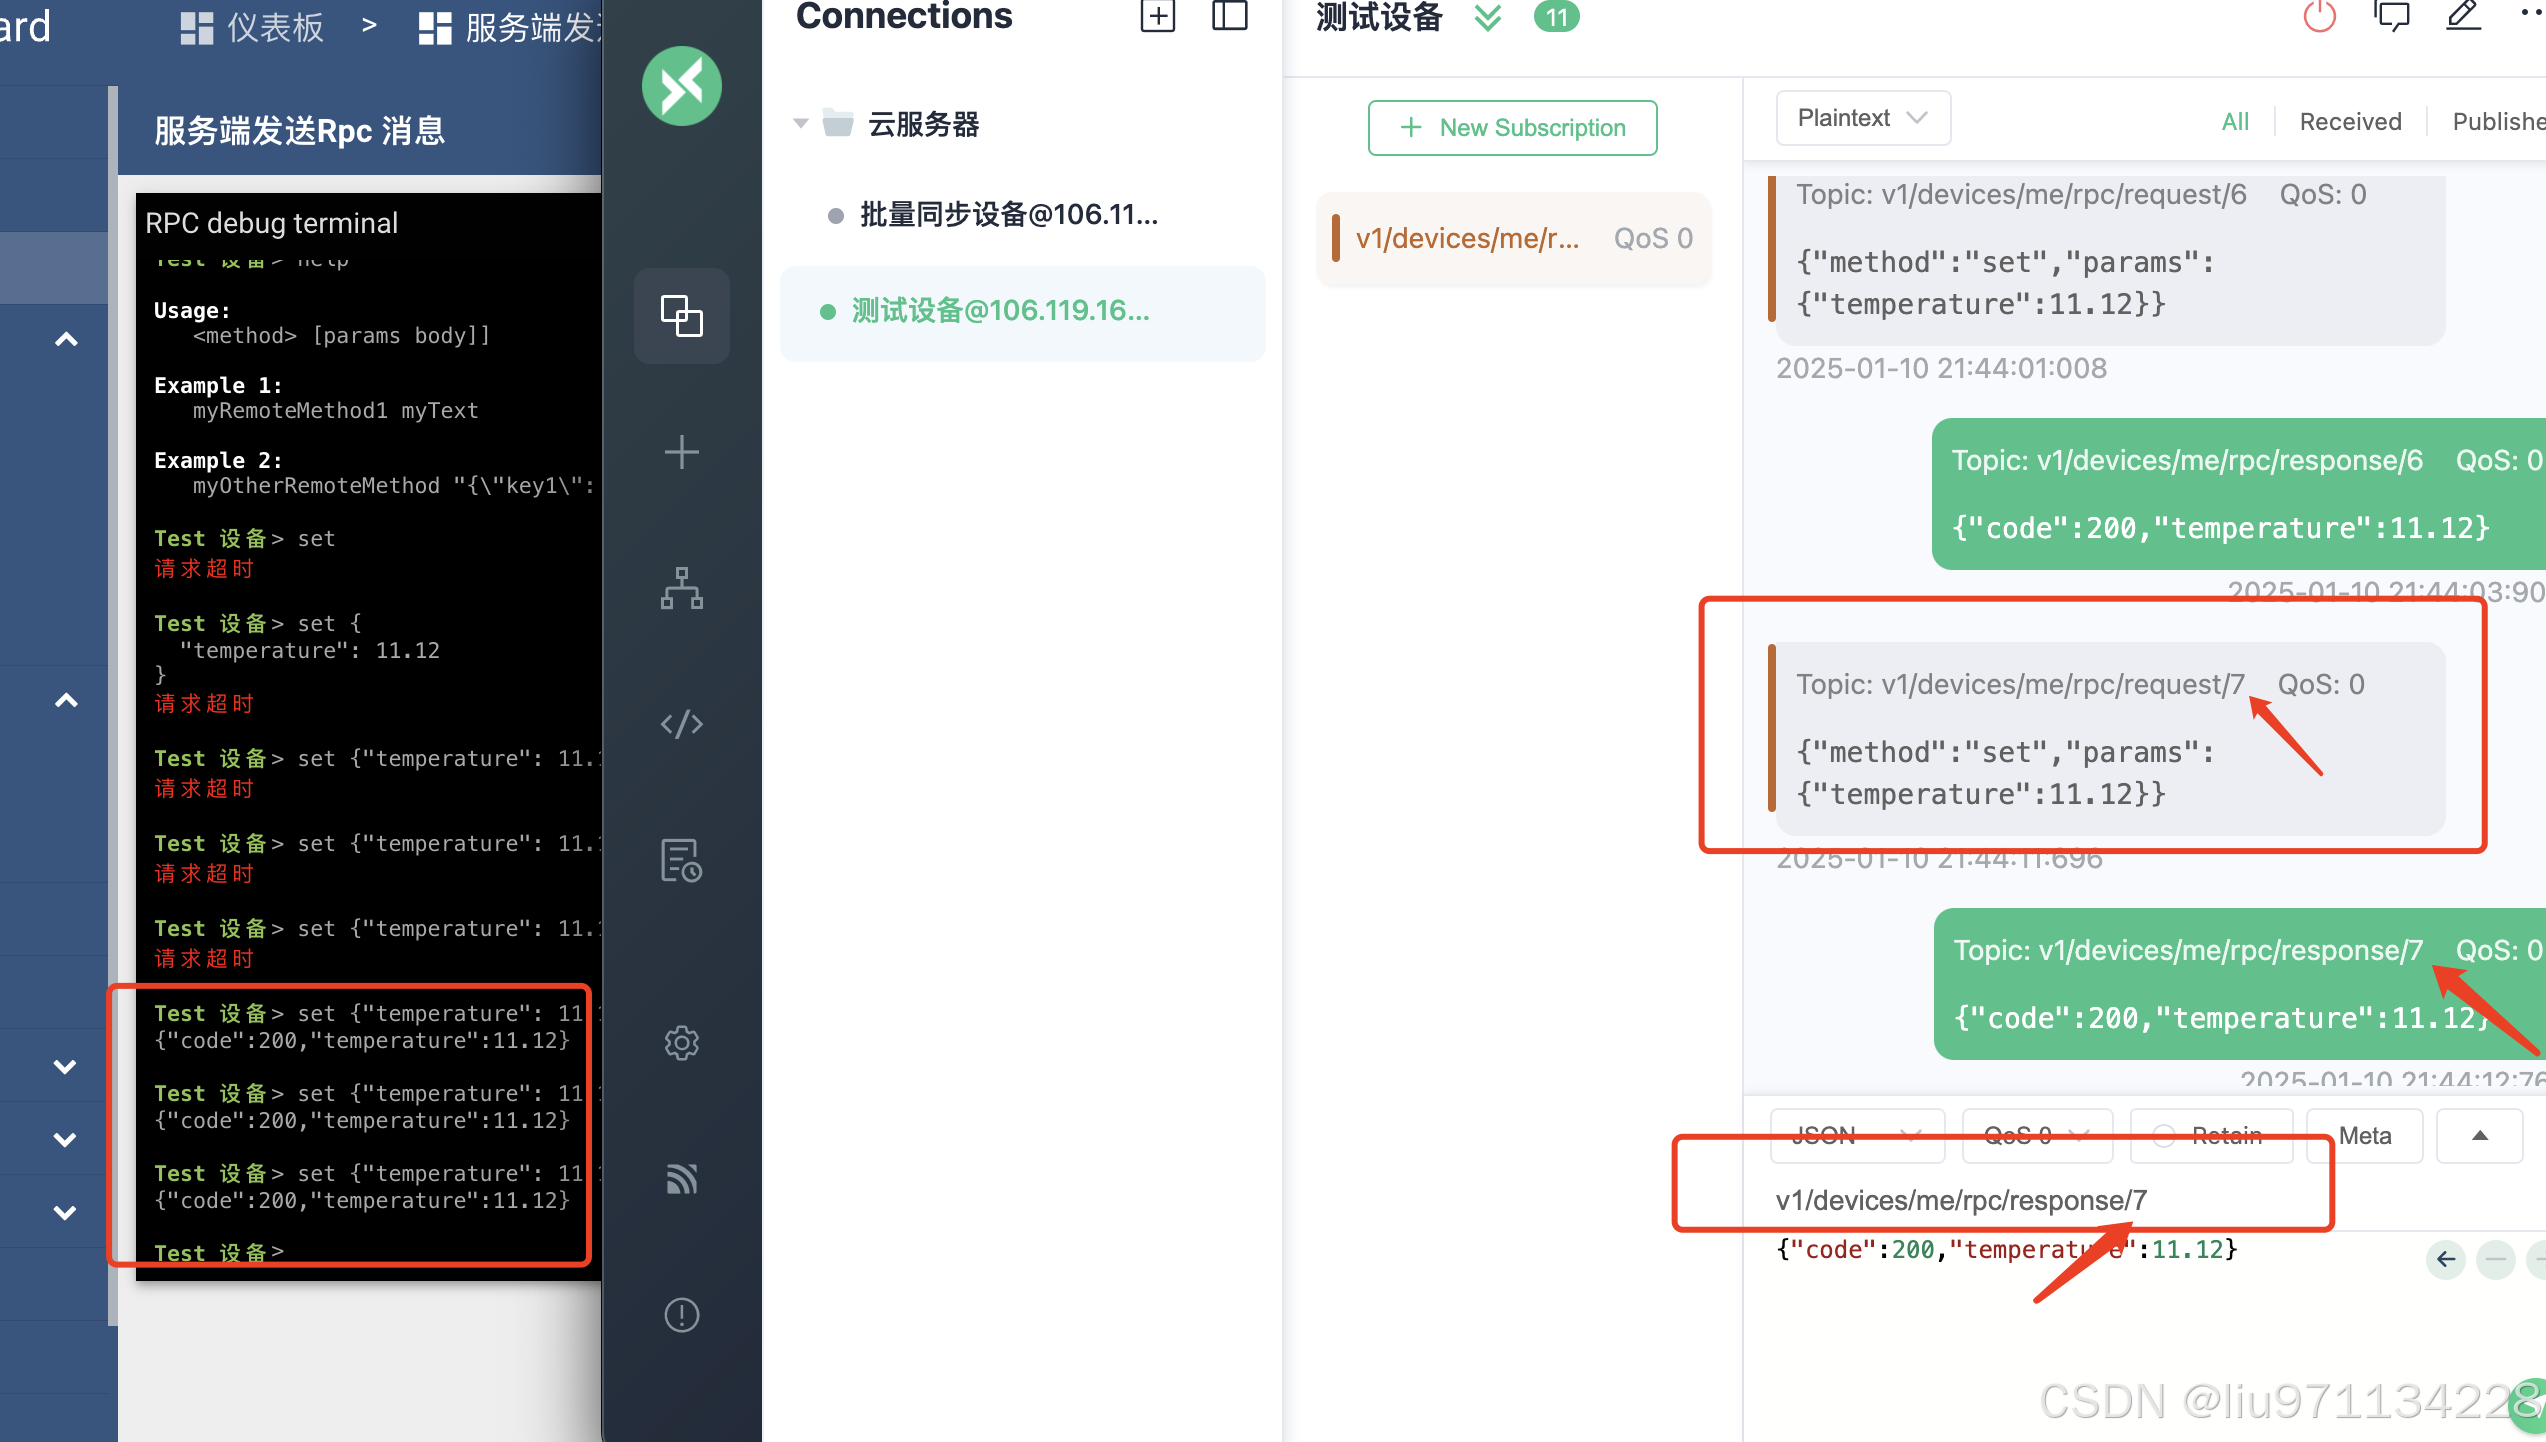
Task: Collapse publish area with the up-triangle button
Action: [x=2480, y=1135]
